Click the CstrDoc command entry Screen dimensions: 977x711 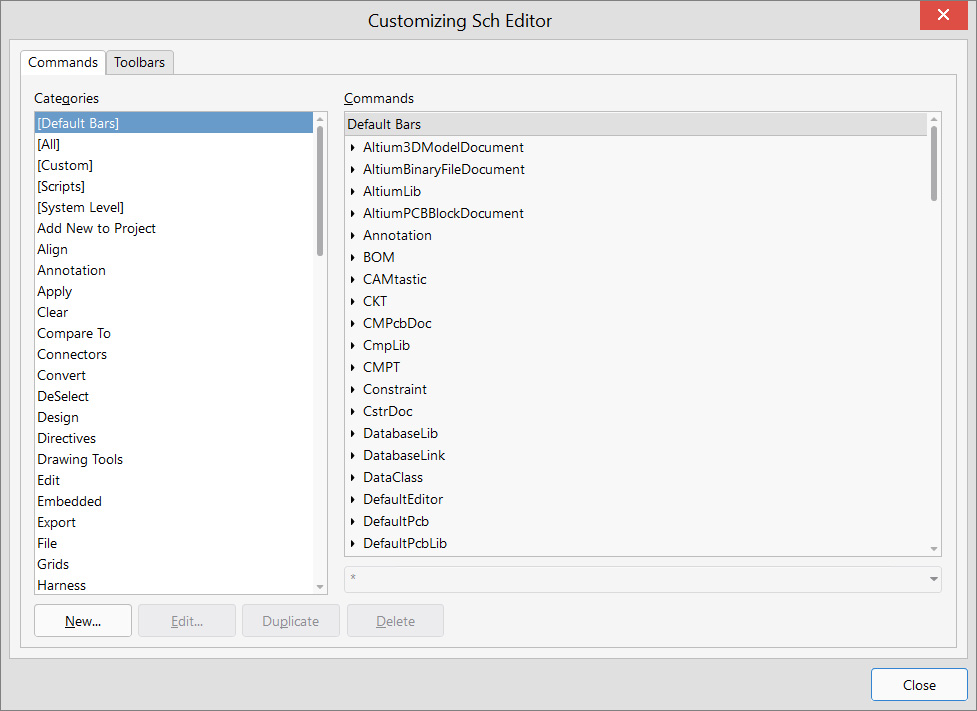[x=388, y=411]
